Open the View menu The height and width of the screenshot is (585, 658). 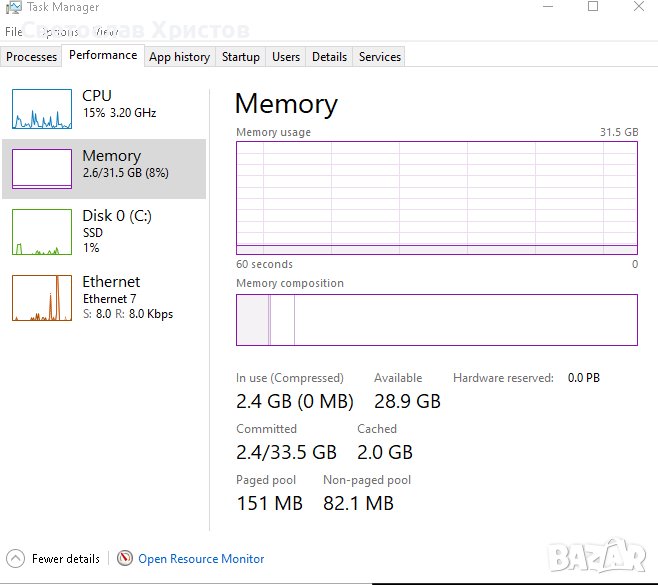(x=107, y=32)
